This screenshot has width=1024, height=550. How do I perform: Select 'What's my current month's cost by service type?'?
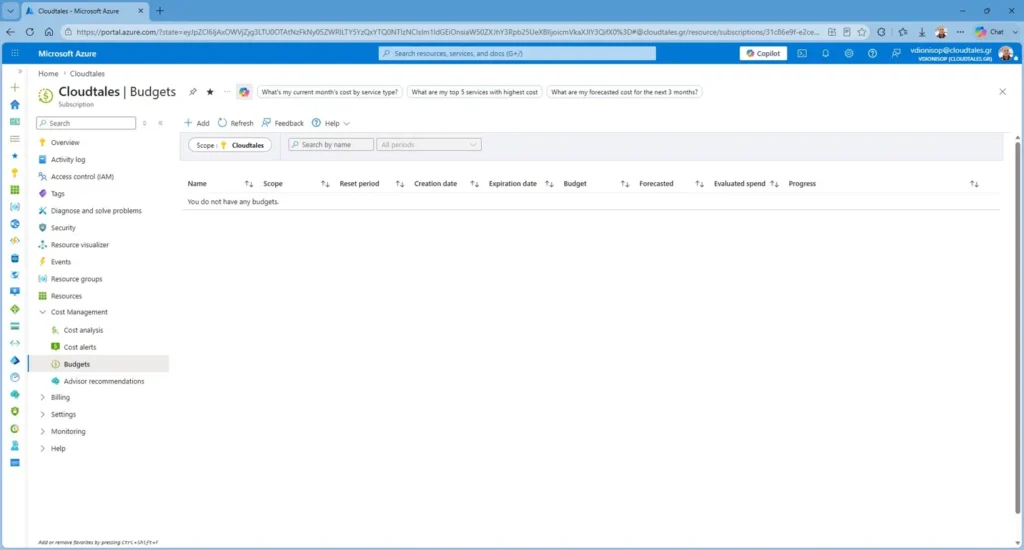(330, 92)
